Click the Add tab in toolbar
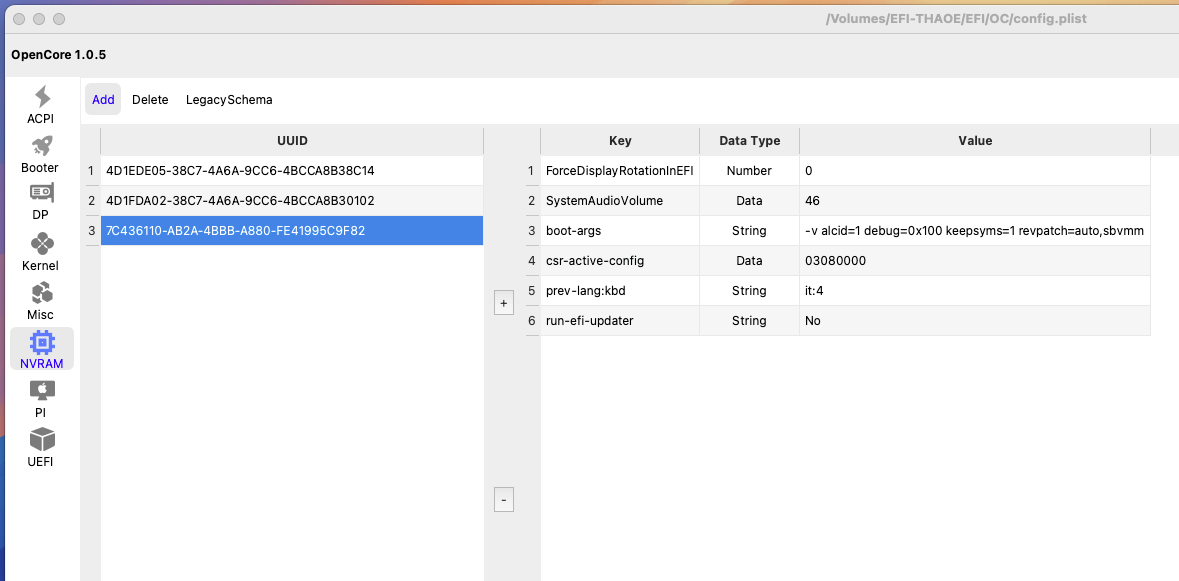Viewport: 1179px width, 581px height. click(x=103, y=99)
